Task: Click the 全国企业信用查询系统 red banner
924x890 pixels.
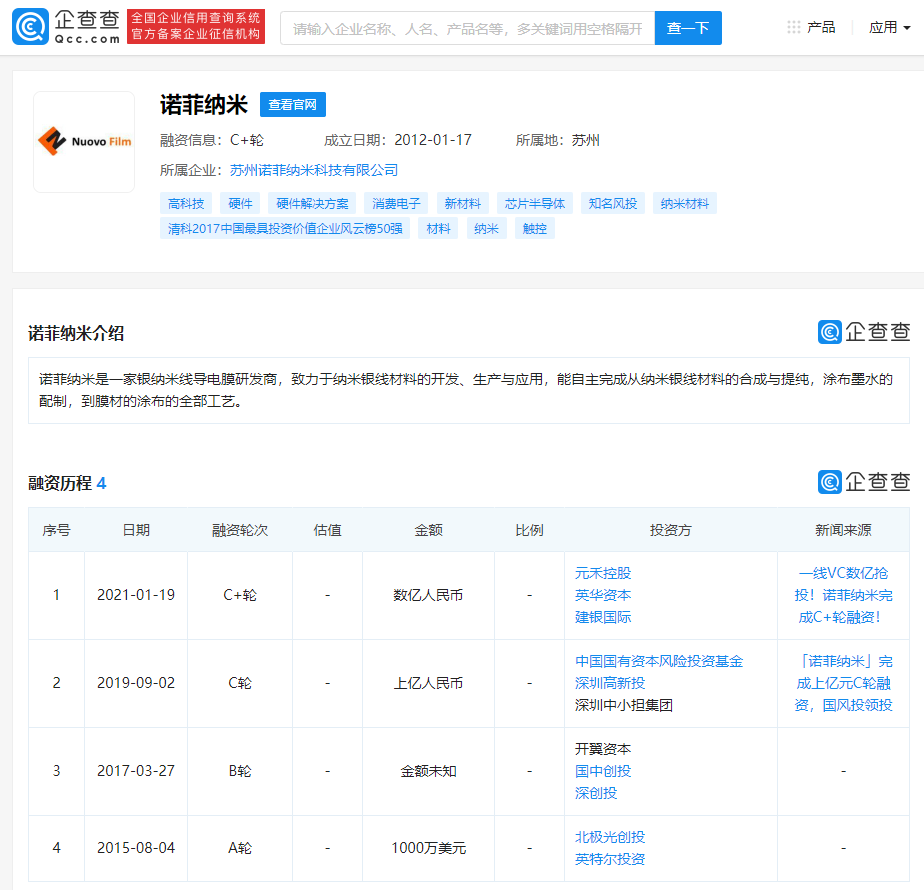Action: pyautogui.click(x=196, y=27)
